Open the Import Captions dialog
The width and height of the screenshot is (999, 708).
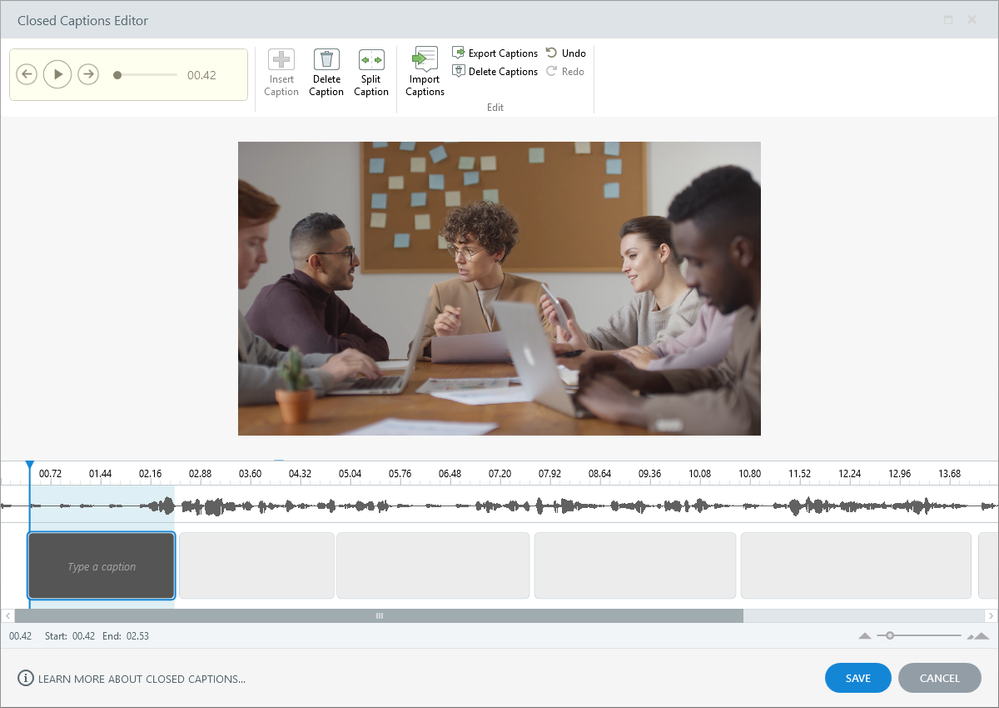(425, 60)
